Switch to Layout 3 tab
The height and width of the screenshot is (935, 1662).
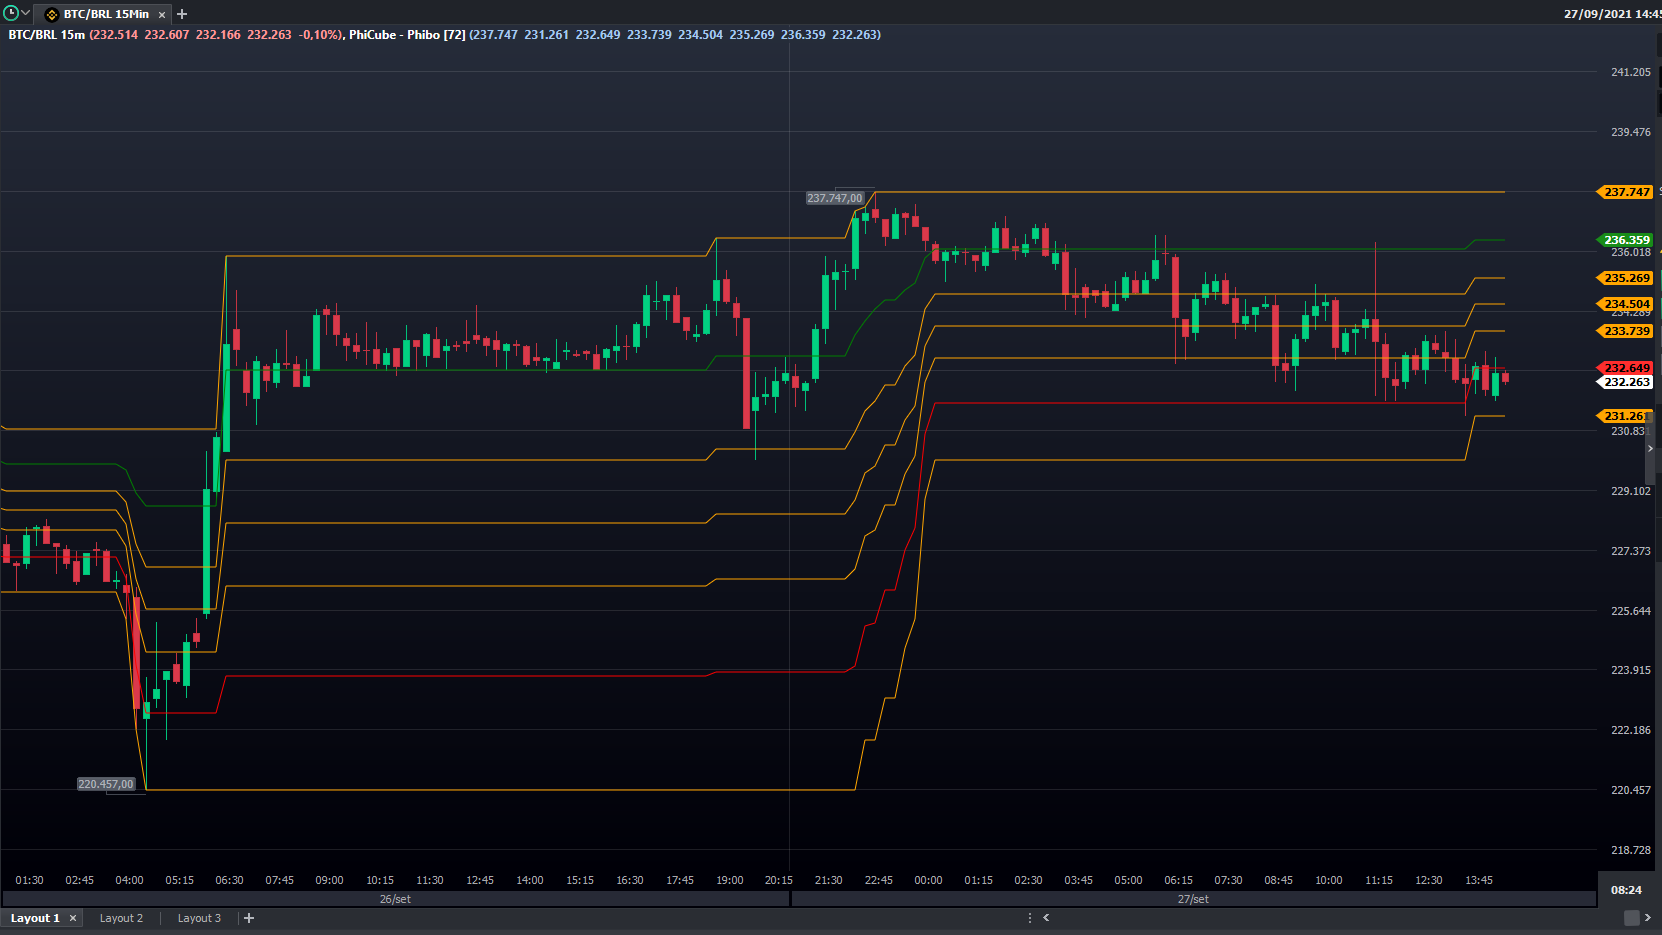pos(199,918)
